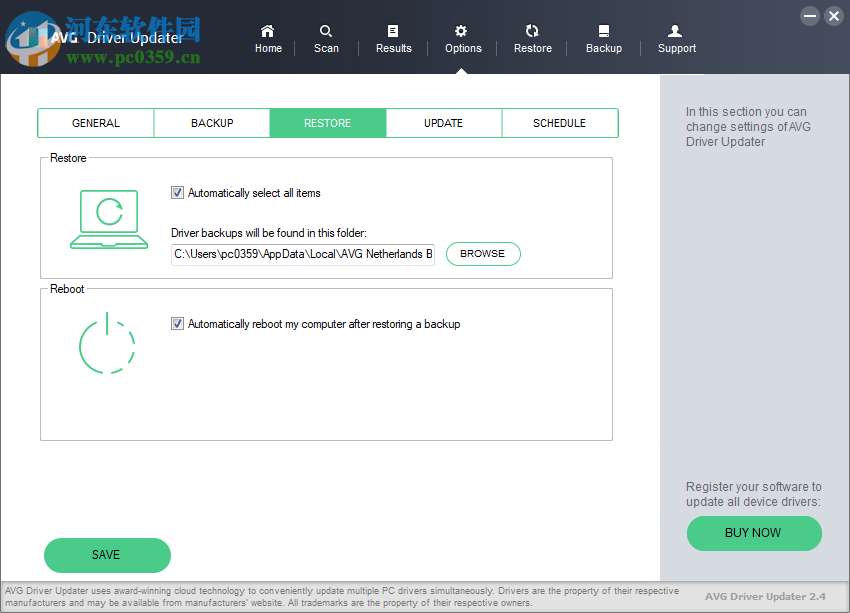Disable automatic reboot after restoring backup
Screen dimensions: 850x613
coord(177,323)
